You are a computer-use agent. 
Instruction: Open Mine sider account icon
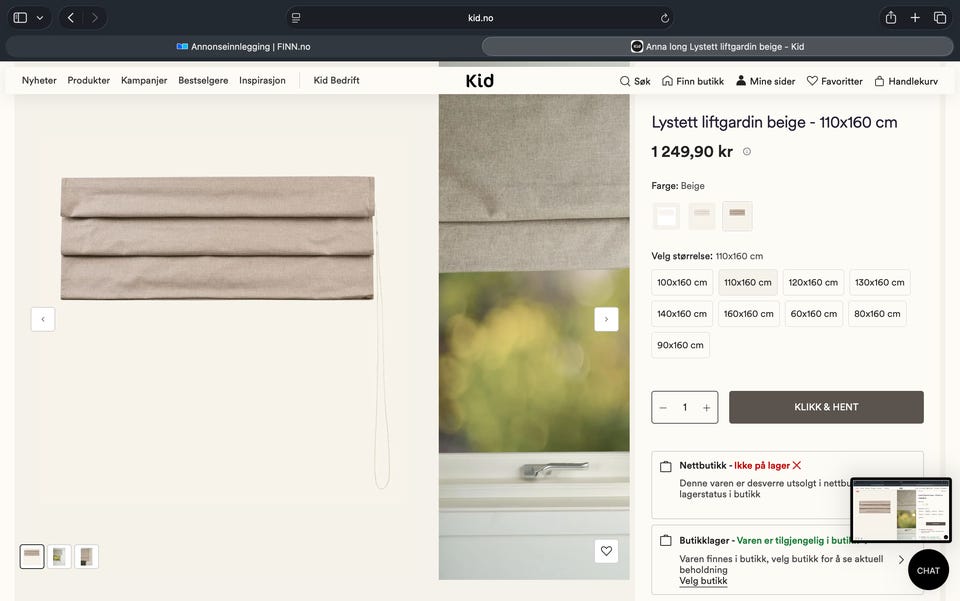tap(741, 80)
